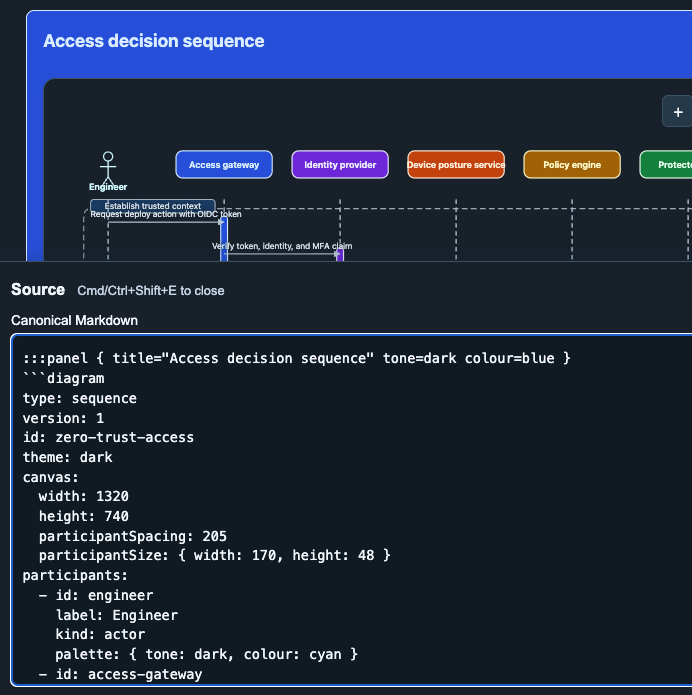The image size is (692, 695).
Task: Click into the Canonical Markdown source editor
Action: tap(352, 510)
